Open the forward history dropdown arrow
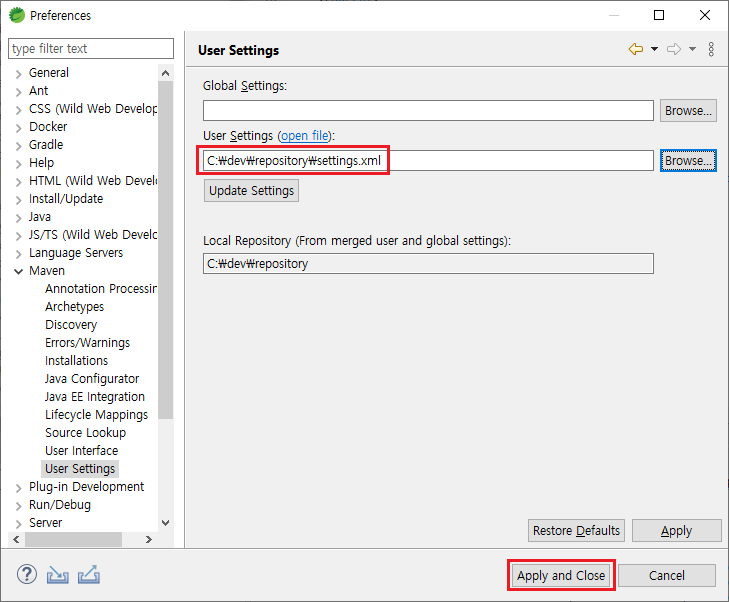 coord(692,49)
